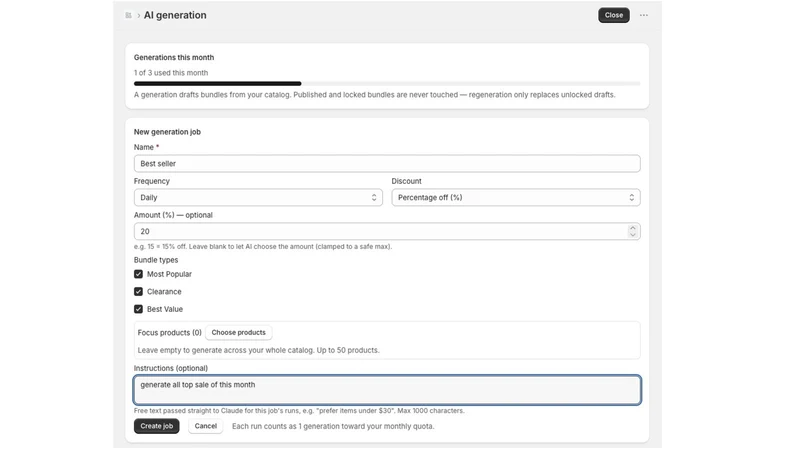Open the Discount dropdown Percentage off (%)

(x=516, y=197)
